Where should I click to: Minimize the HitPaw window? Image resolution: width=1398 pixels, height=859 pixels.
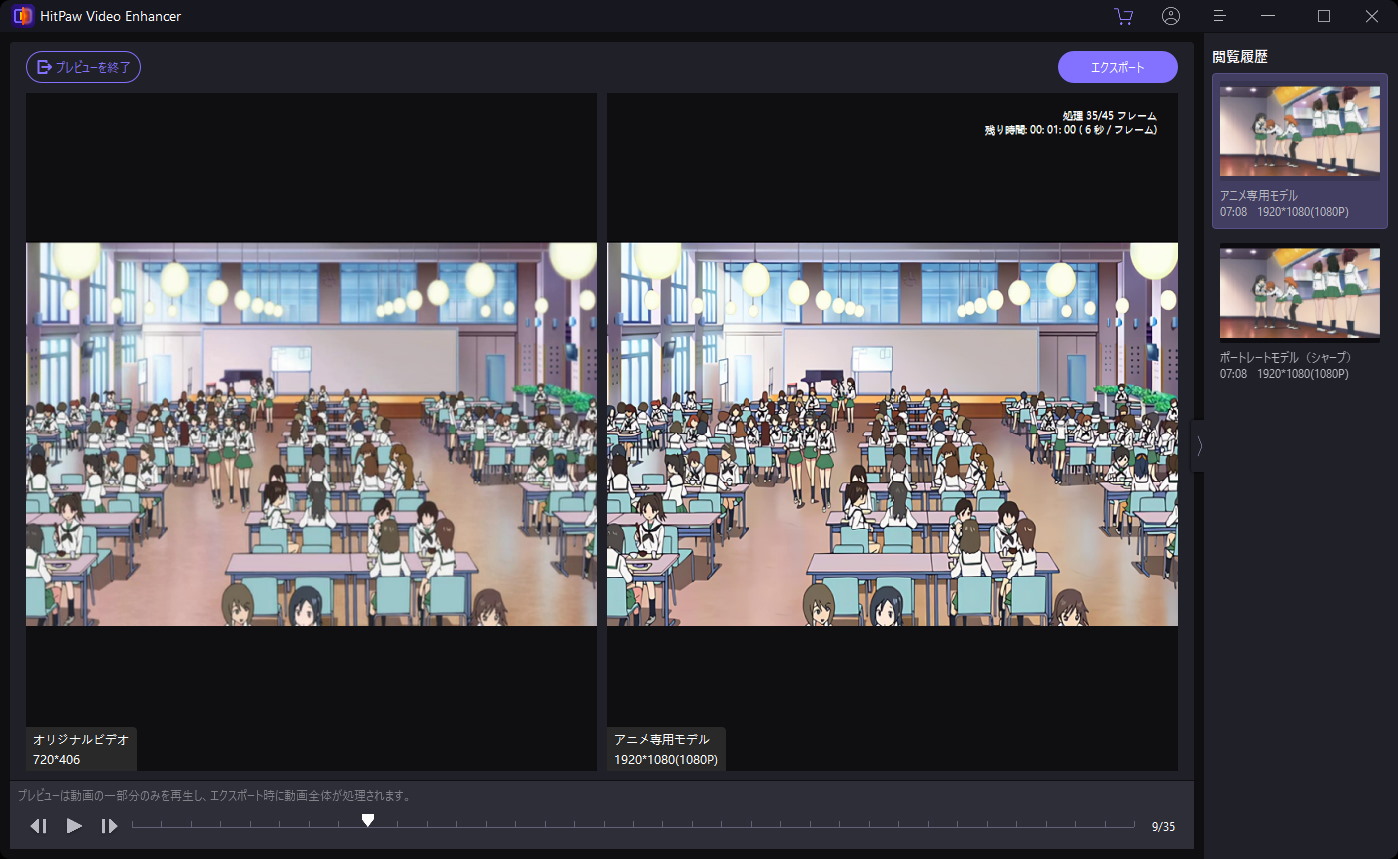pyautogui.click(x=1268, y=16)
